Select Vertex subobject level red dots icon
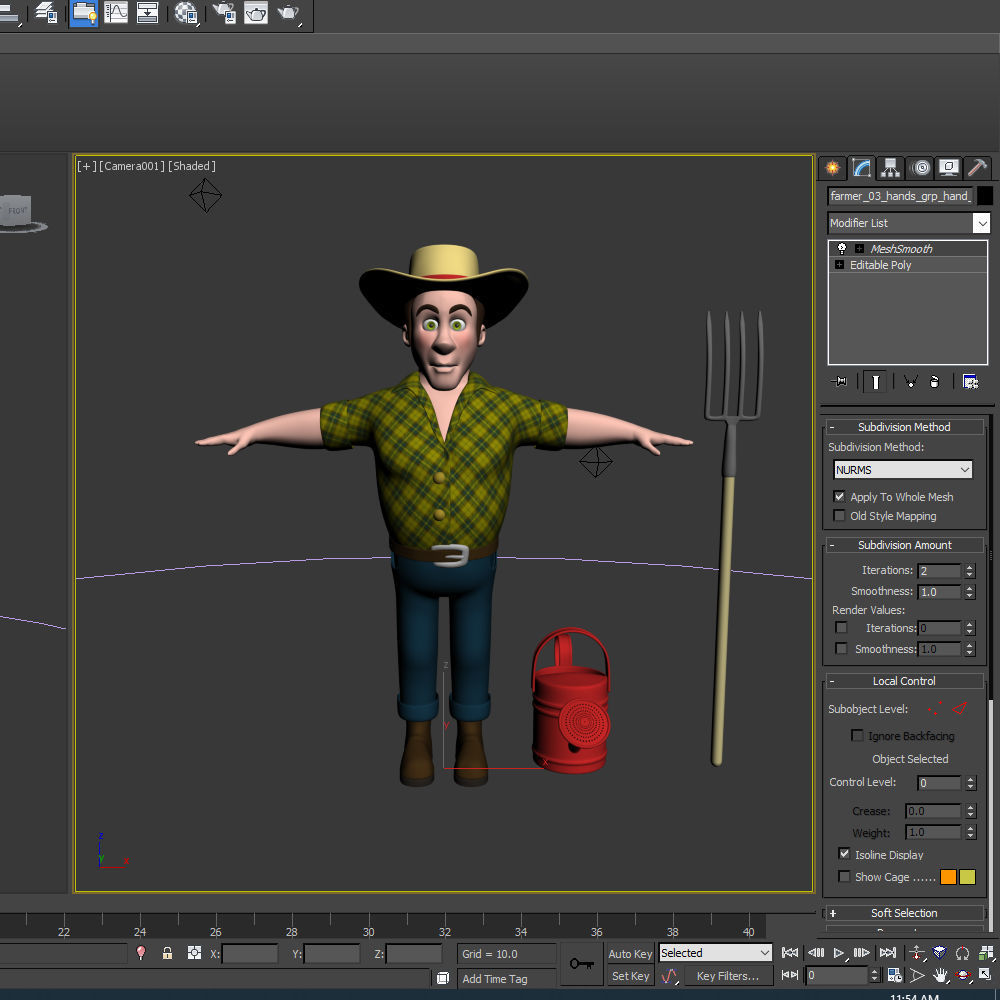Image resolution: width=1000 pixels, height=1000 pixels. (936, 709)
